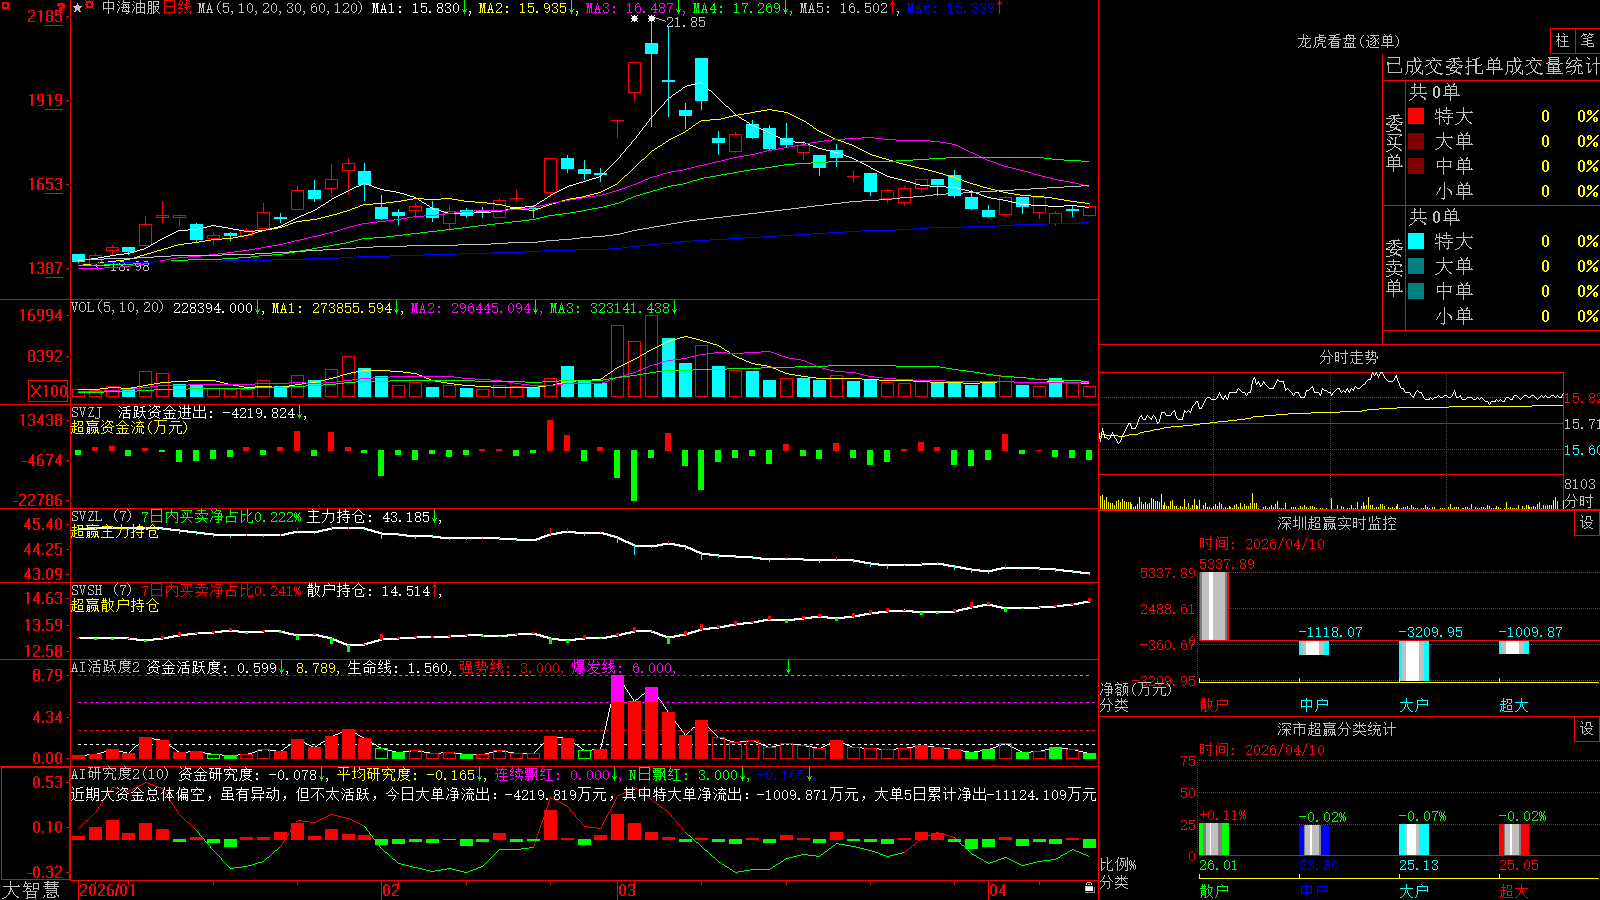Click the star favorite icon before 中海油服
Viewport: 1600px width, 900px height.
tap(77, 8)
